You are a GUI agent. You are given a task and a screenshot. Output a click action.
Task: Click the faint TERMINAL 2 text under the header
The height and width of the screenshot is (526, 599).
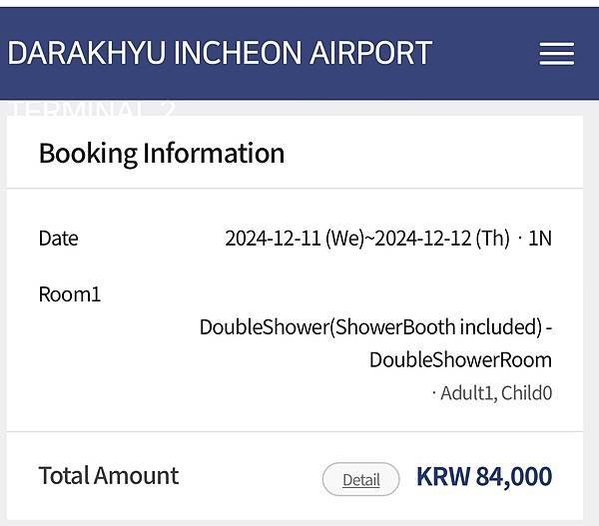(92, 108)
